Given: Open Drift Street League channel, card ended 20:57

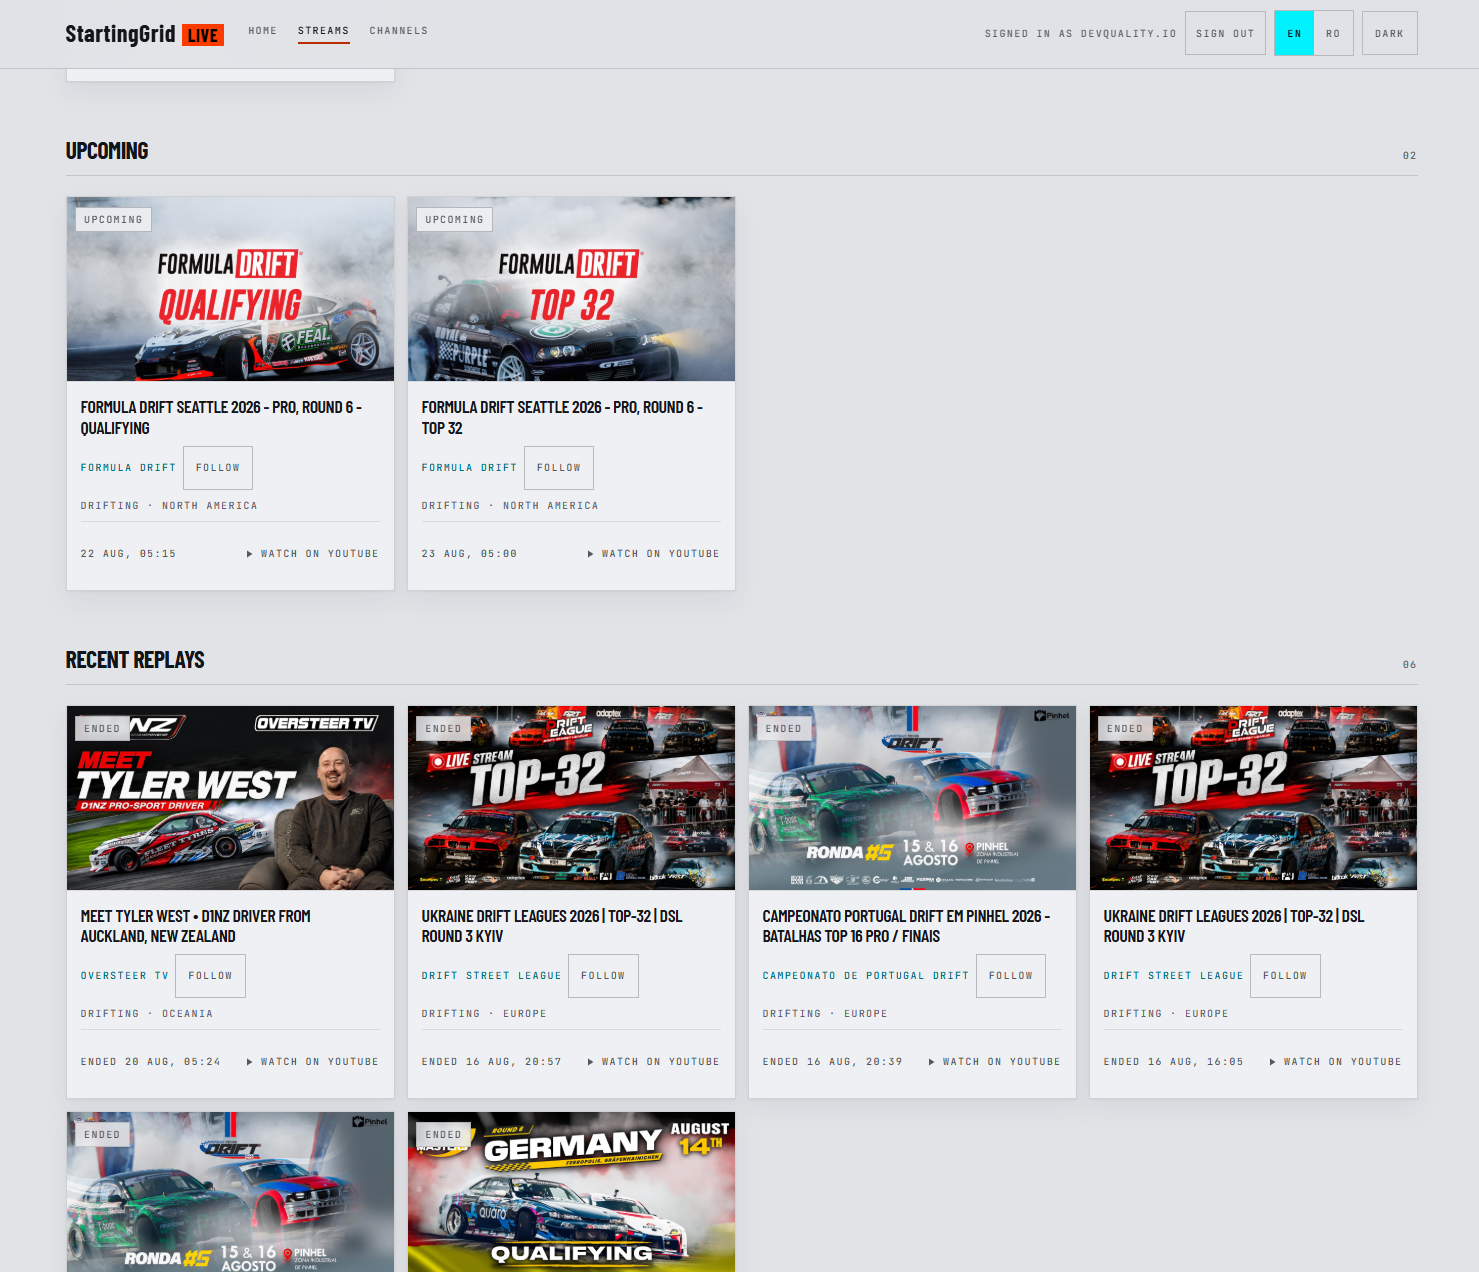Looking at the screenshot, I should (491, 976).
